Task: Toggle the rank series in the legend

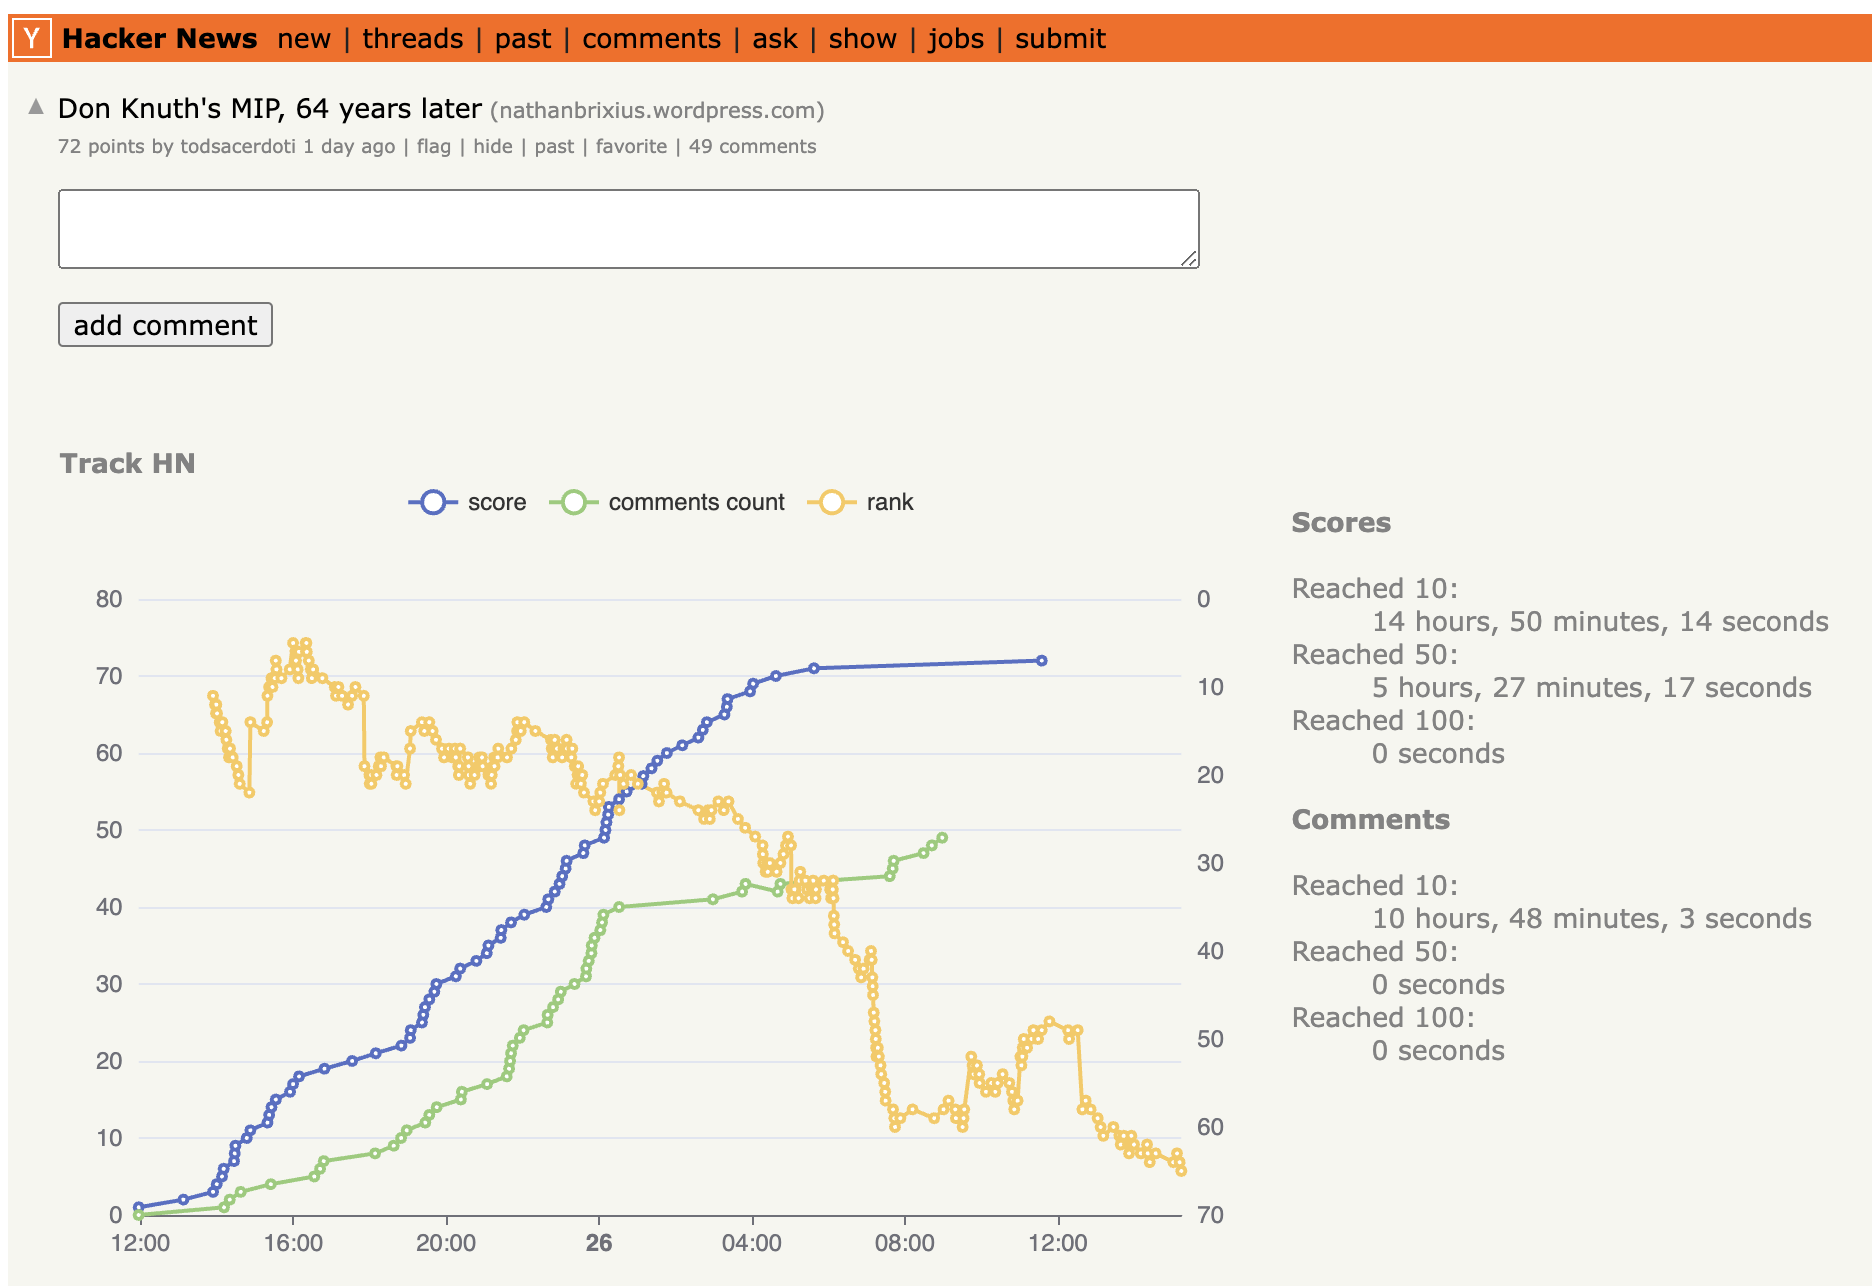Action: tap(879, 502)
